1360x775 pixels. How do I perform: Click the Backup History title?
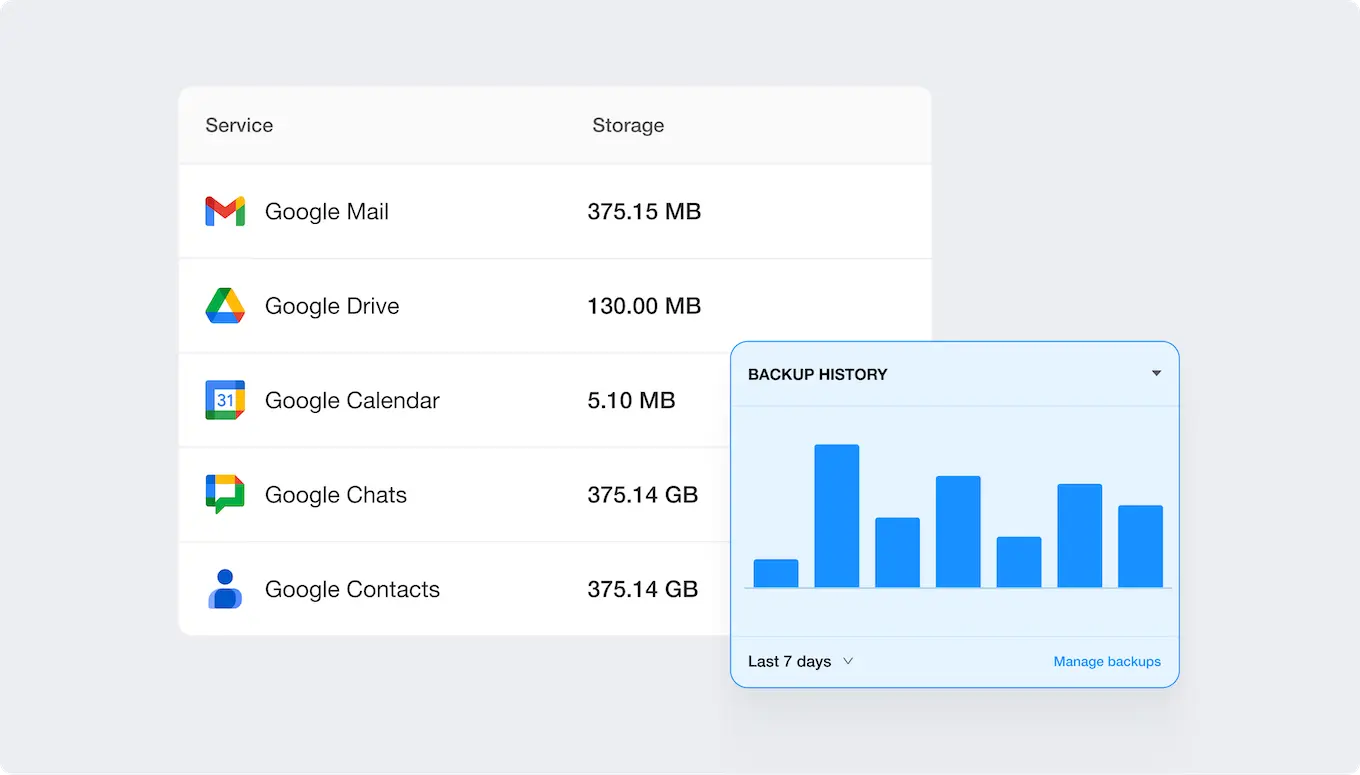[817, 374]
